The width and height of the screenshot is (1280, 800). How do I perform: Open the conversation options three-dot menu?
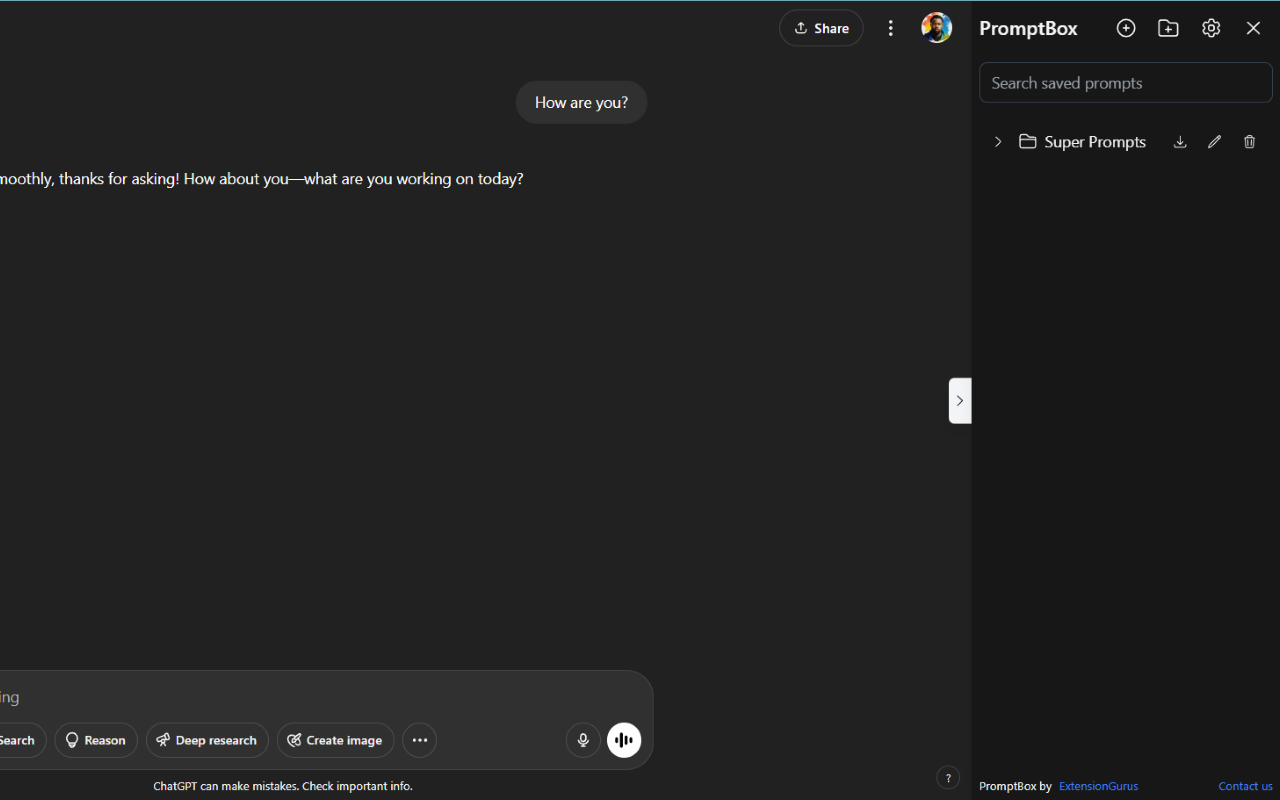[x=891, y=28]
